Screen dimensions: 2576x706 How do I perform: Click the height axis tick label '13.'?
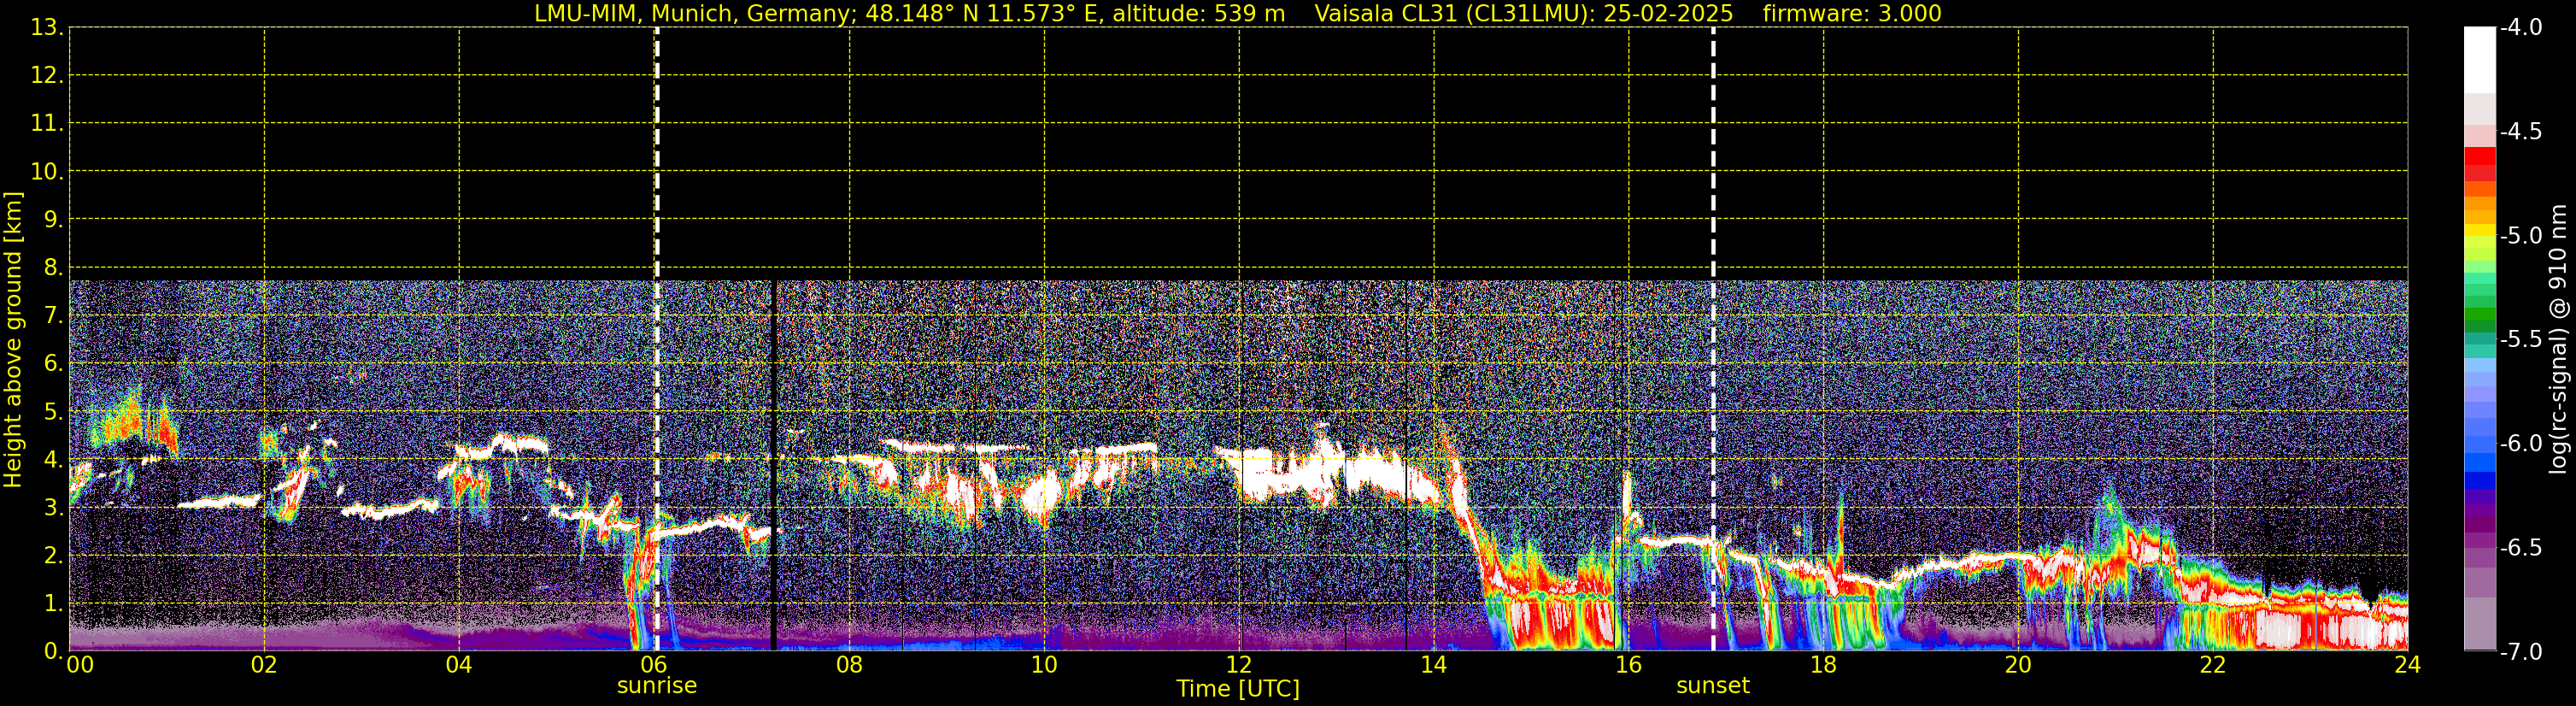pyautogui.click(x=47, y=28)
